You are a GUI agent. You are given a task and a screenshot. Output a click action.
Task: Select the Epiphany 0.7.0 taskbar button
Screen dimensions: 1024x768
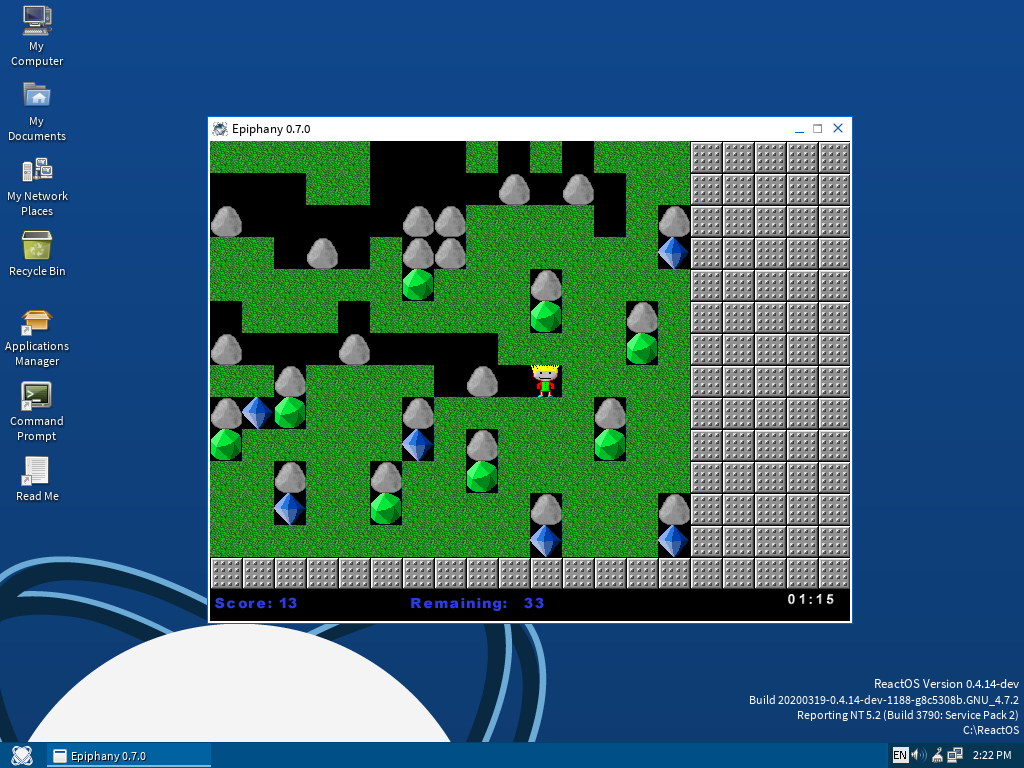point(128,756)
